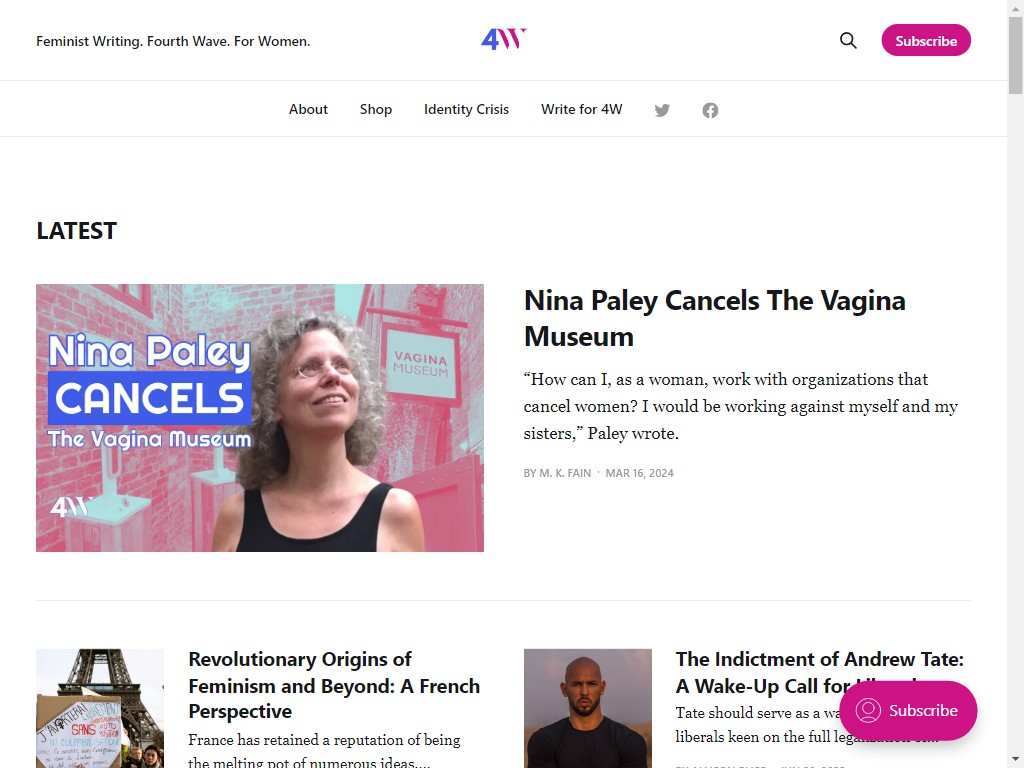View author M. K. Fain's byline

pos(565,473)
